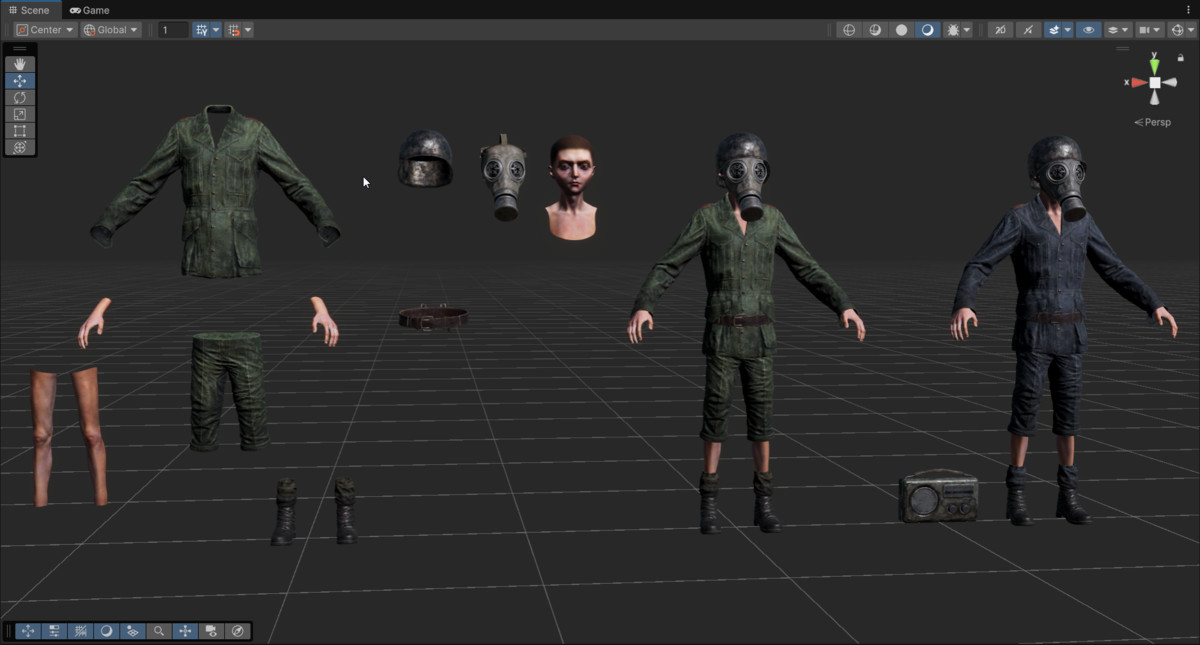Open the scene layers visibility dropdown
Image resolution: width=1200 pixels, height=645 pixels.
(x=1118, y=30)
